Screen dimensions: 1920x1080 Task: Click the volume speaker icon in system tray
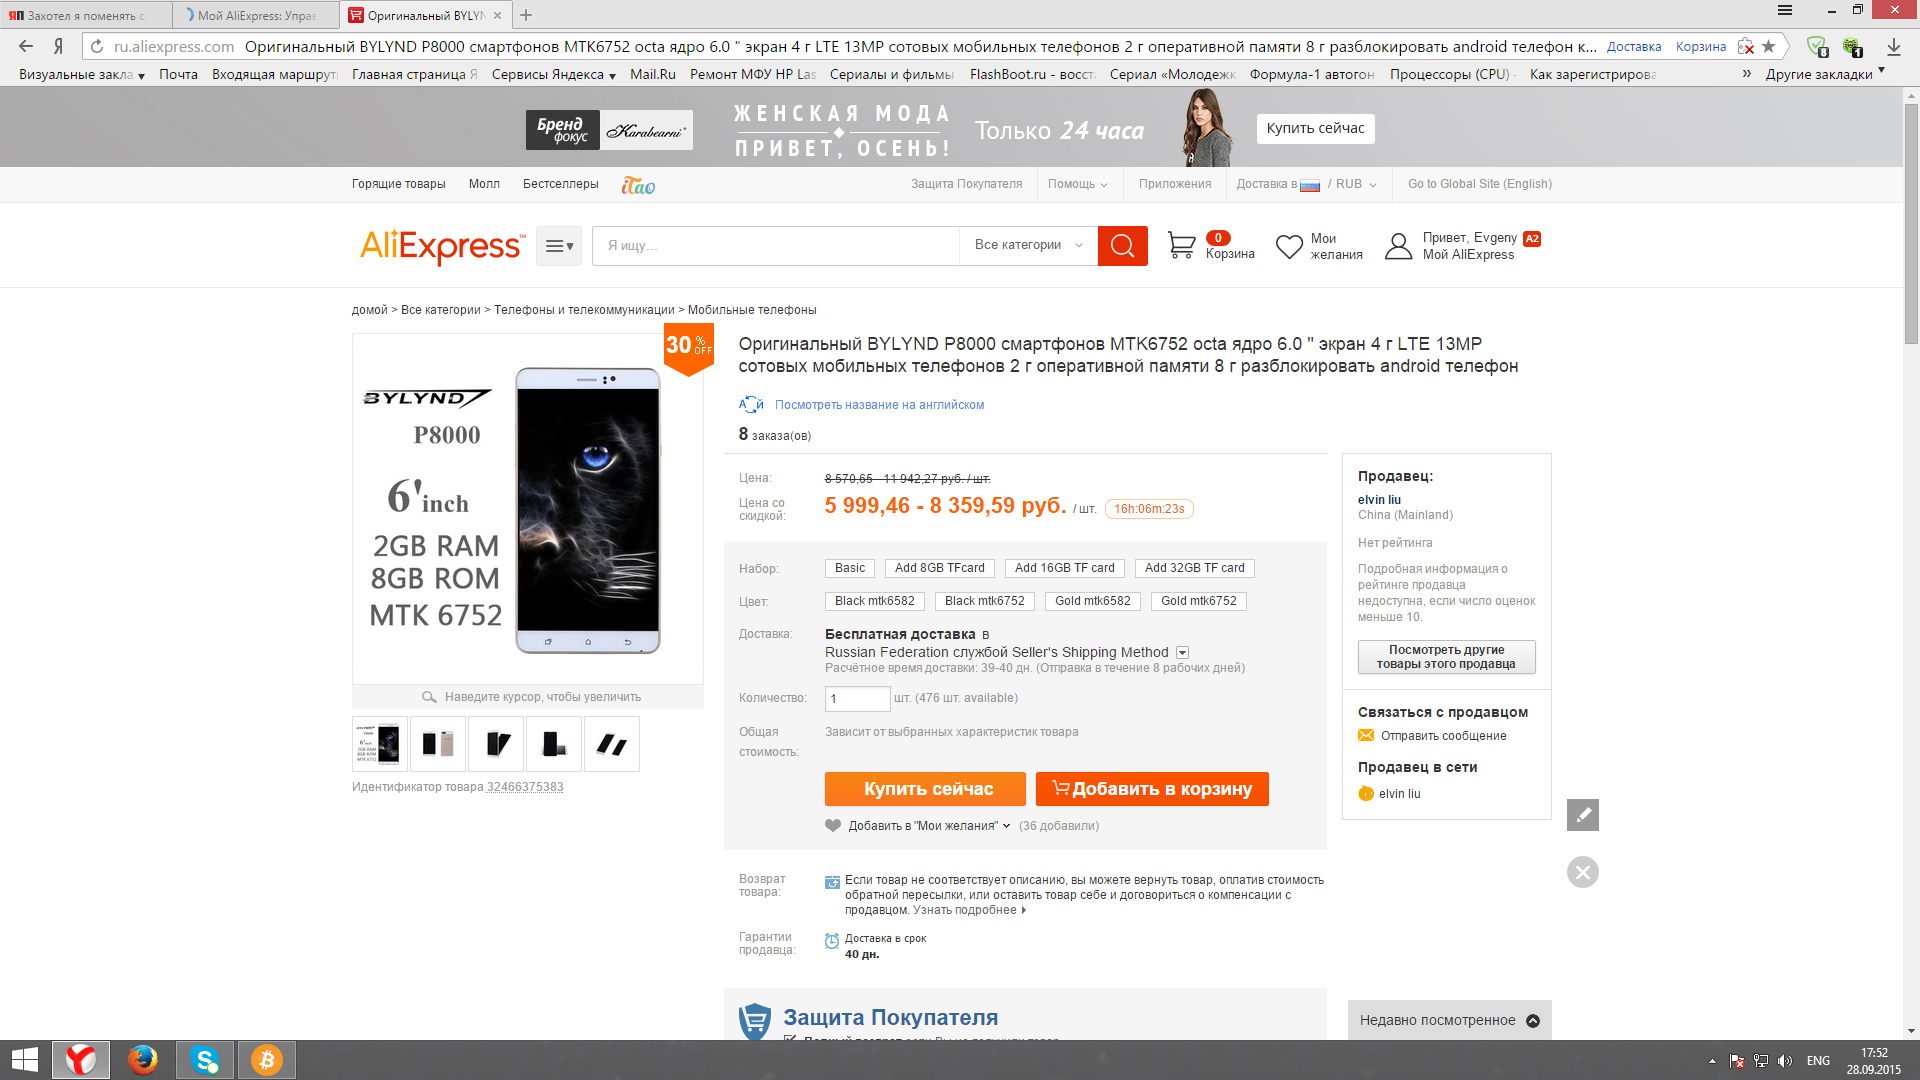pos(1785,1061)
